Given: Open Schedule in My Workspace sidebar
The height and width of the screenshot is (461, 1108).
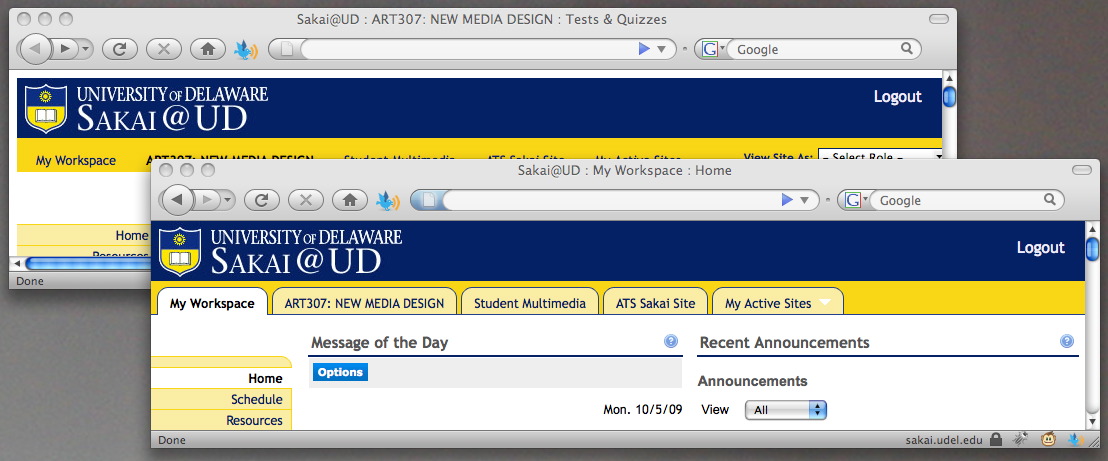Looking at the screenshot, I should [257, 399].
